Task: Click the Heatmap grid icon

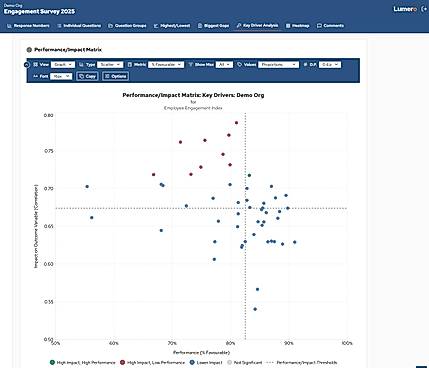Action: pyautogui.click(x=288, y=26)
